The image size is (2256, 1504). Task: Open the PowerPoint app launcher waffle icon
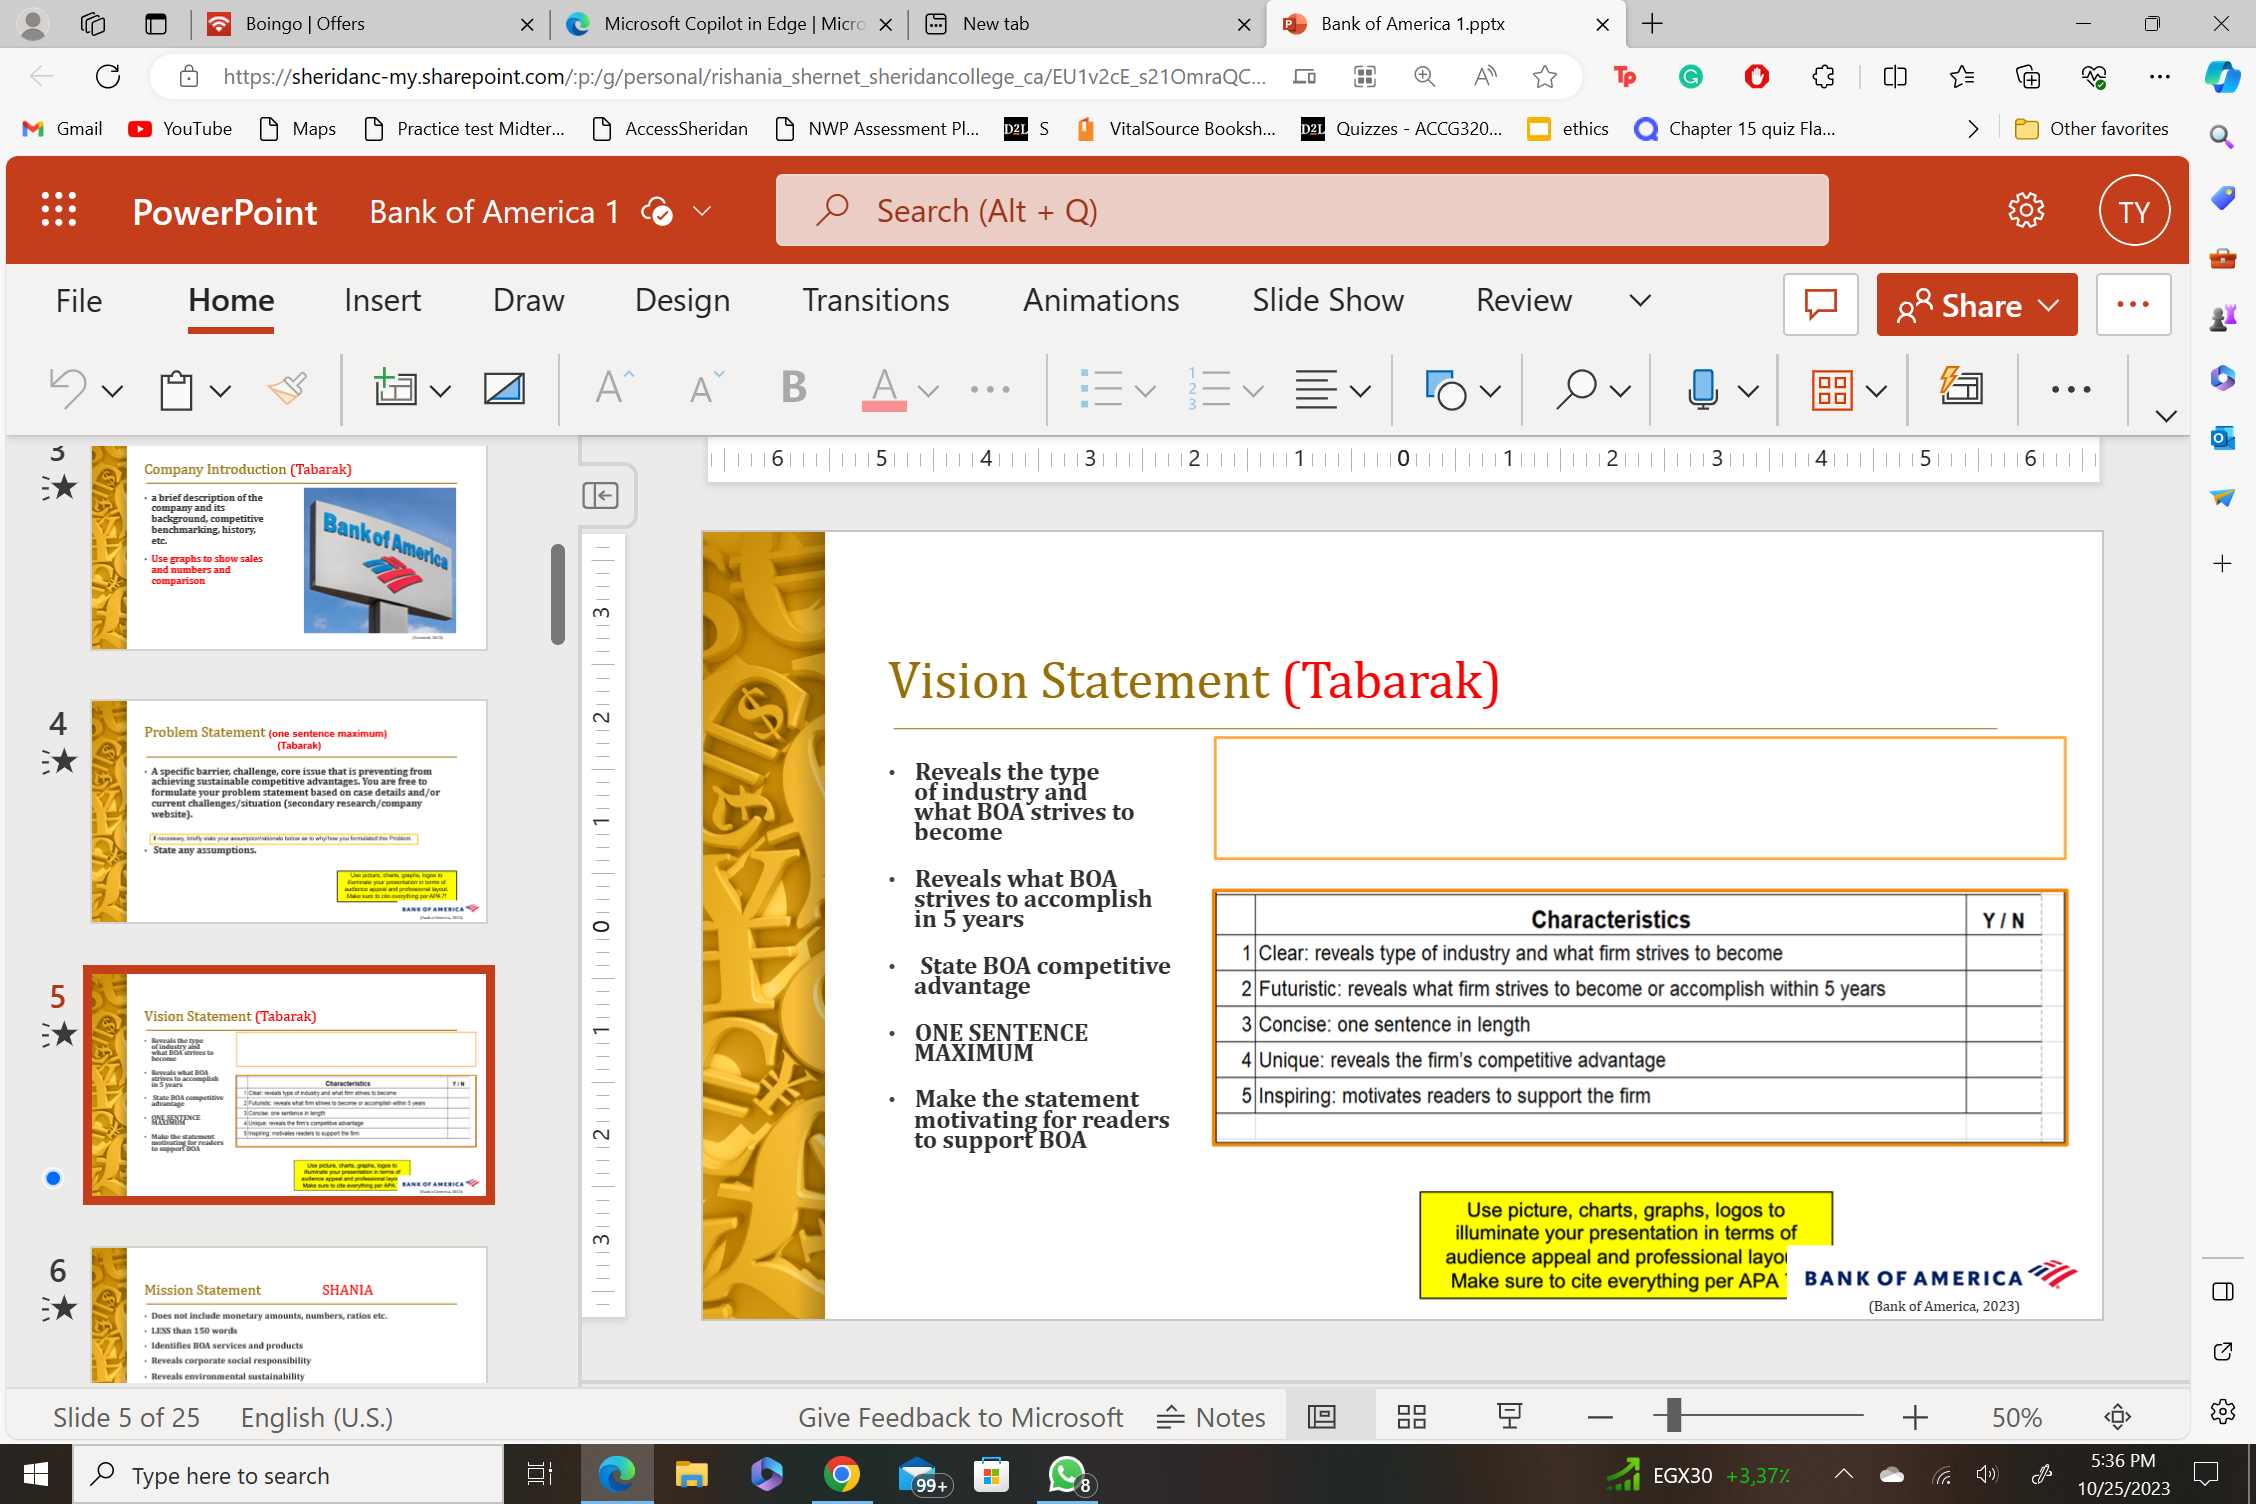59,210
